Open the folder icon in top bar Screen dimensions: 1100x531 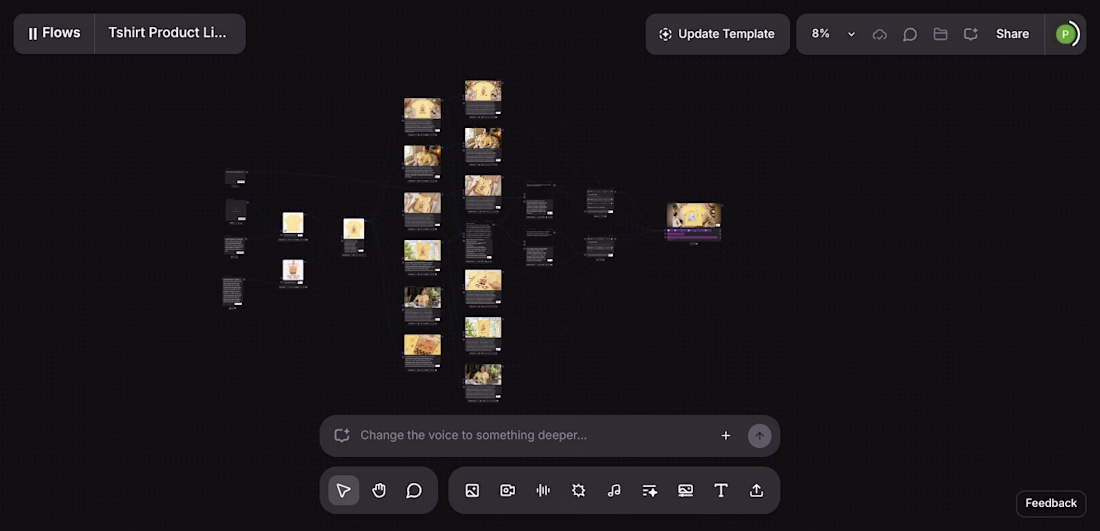coord(940,34)
